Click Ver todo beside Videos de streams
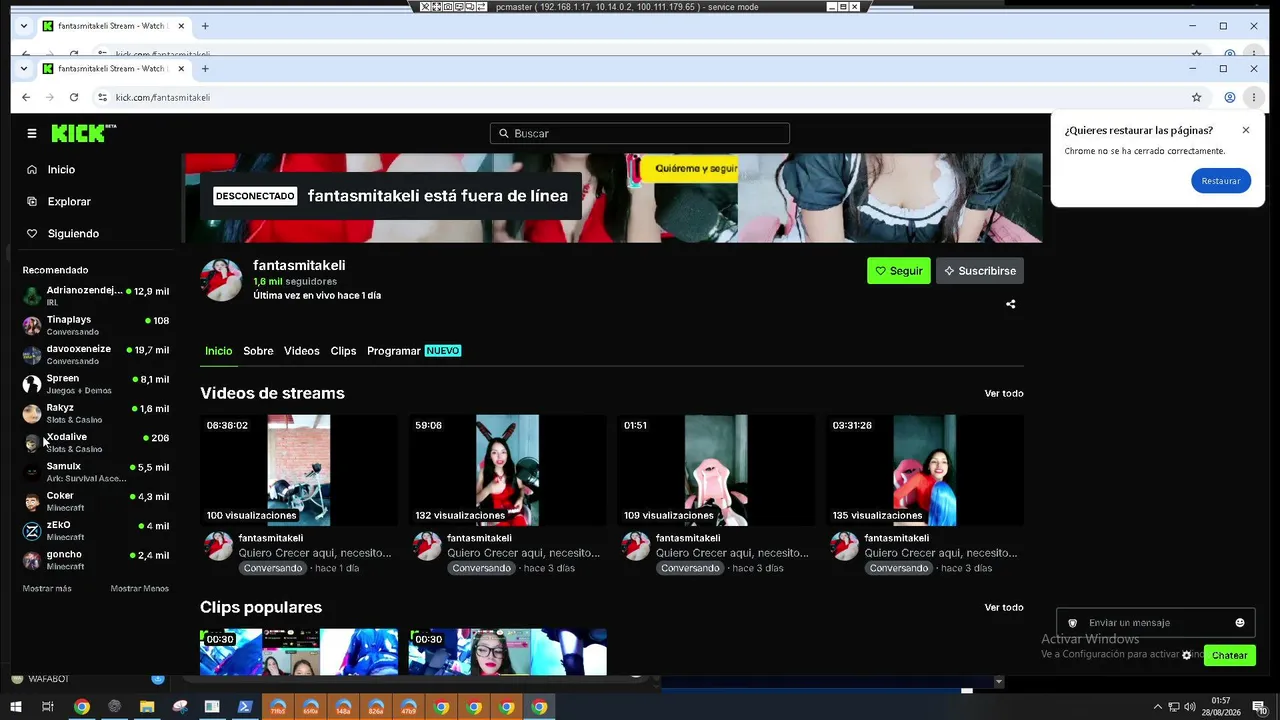 click(1004, 394)
